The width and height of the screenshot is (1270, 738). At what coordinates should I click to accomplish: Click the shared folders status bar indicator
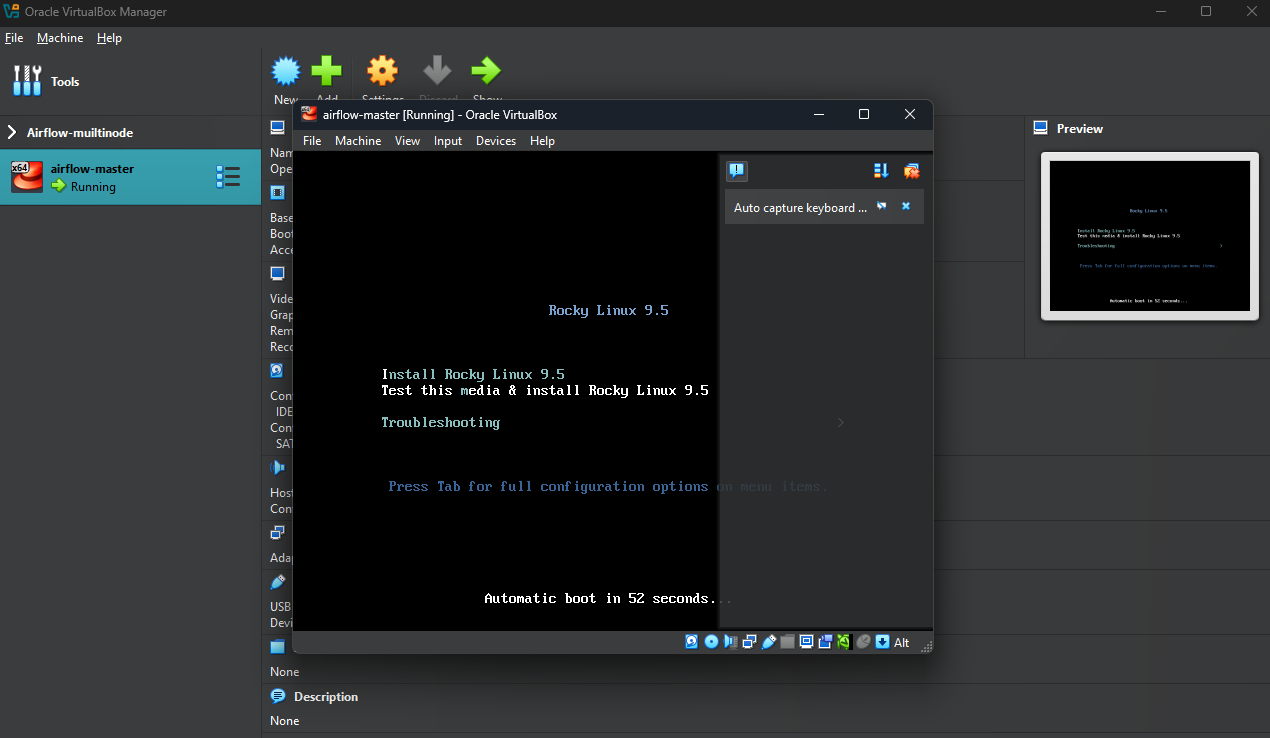(787, 642)
